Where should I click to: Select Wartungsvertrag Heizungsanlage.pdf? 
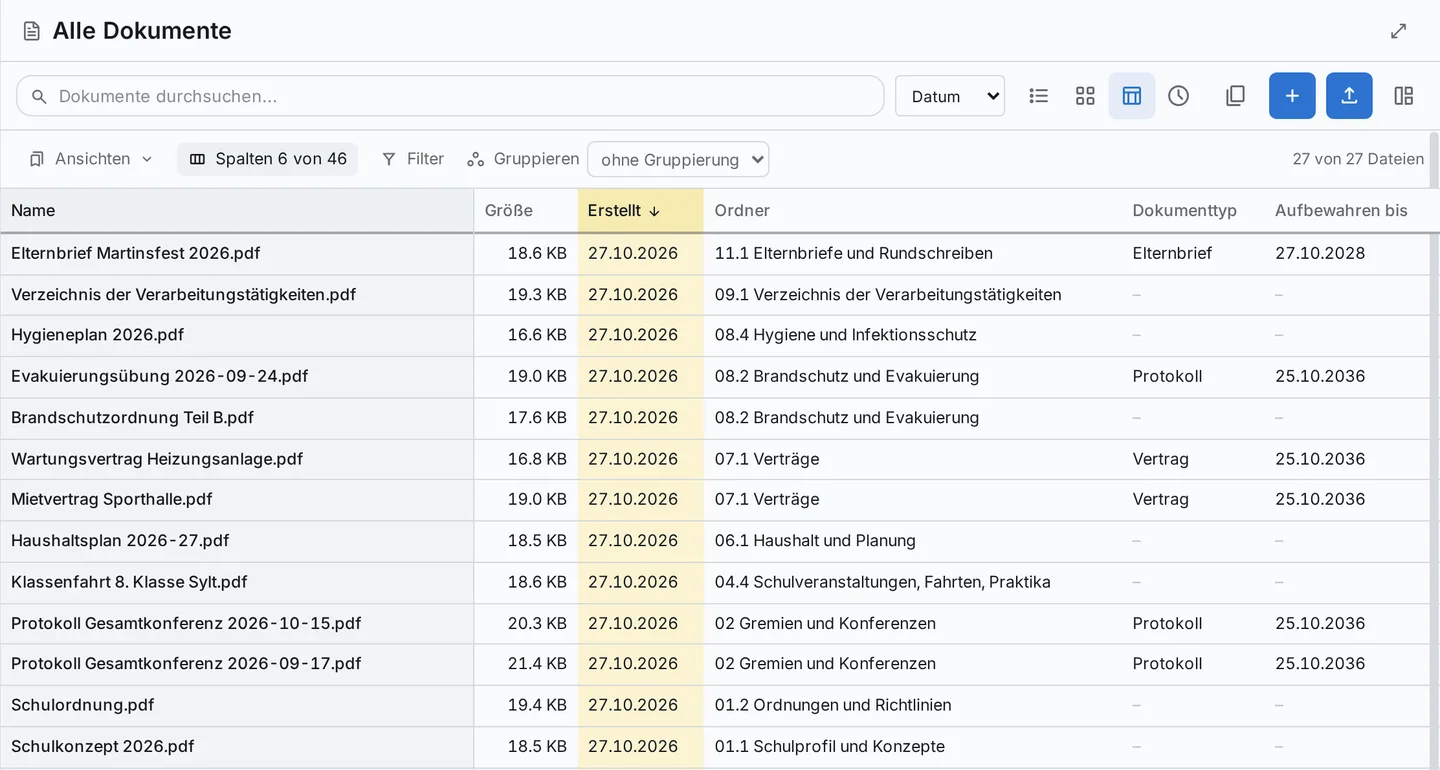click(x=157, y=459)
